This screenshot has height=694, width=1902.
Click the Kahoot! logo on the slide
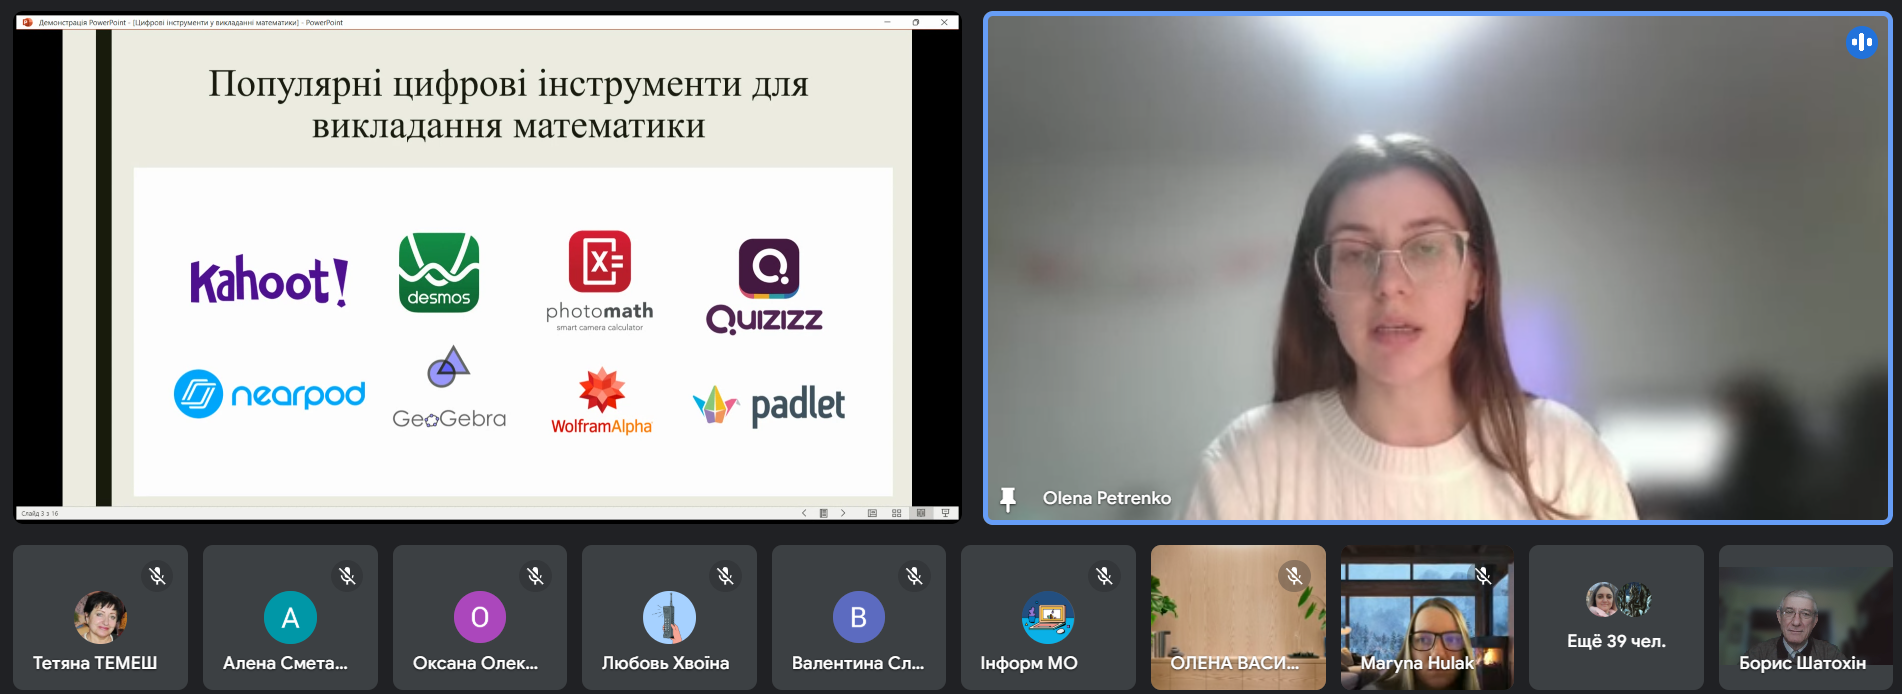coord(269,280)
